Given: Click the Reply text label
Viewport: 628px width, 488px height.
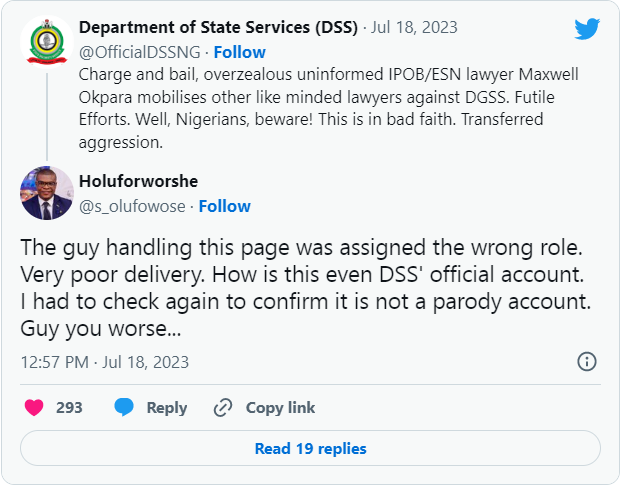Looking at the screenshot, I should click(x=167, y=408).
